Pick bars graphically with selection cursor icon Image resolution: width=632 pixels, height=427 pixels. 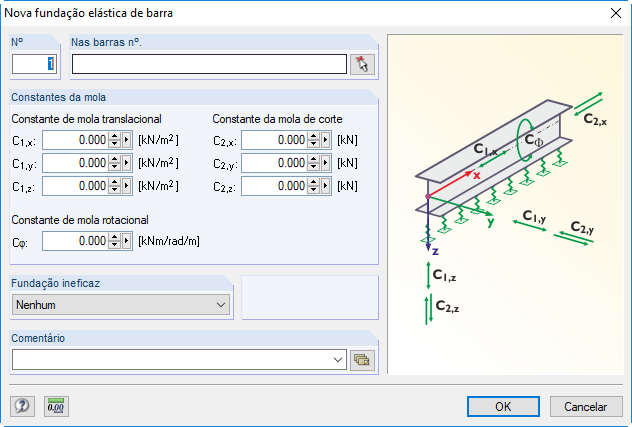[x=362, y=65]
